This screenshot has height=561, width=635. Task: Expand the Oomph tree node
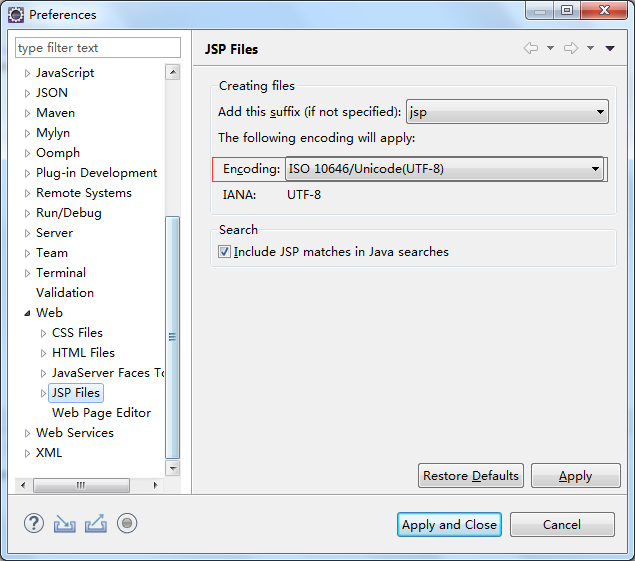pos(27,153)
